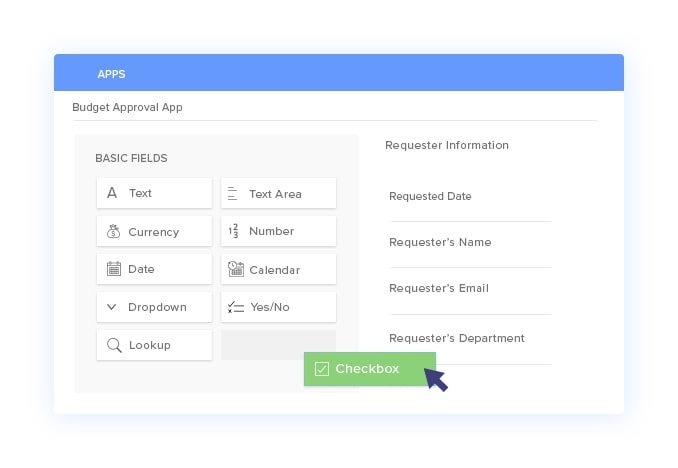Click the Number 123 icon
The height and width of the screenshot is (468, 678).
click(x=233, y=231)
